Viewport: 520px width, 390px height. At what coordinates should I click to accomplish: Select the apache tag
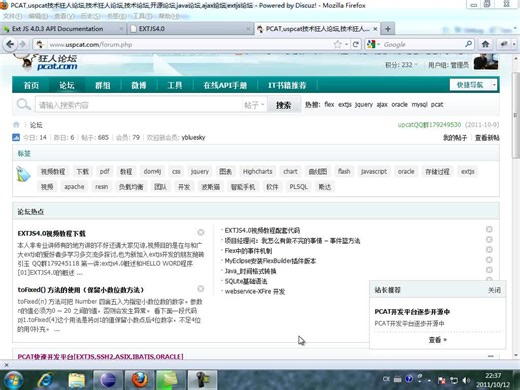(74, 187)
